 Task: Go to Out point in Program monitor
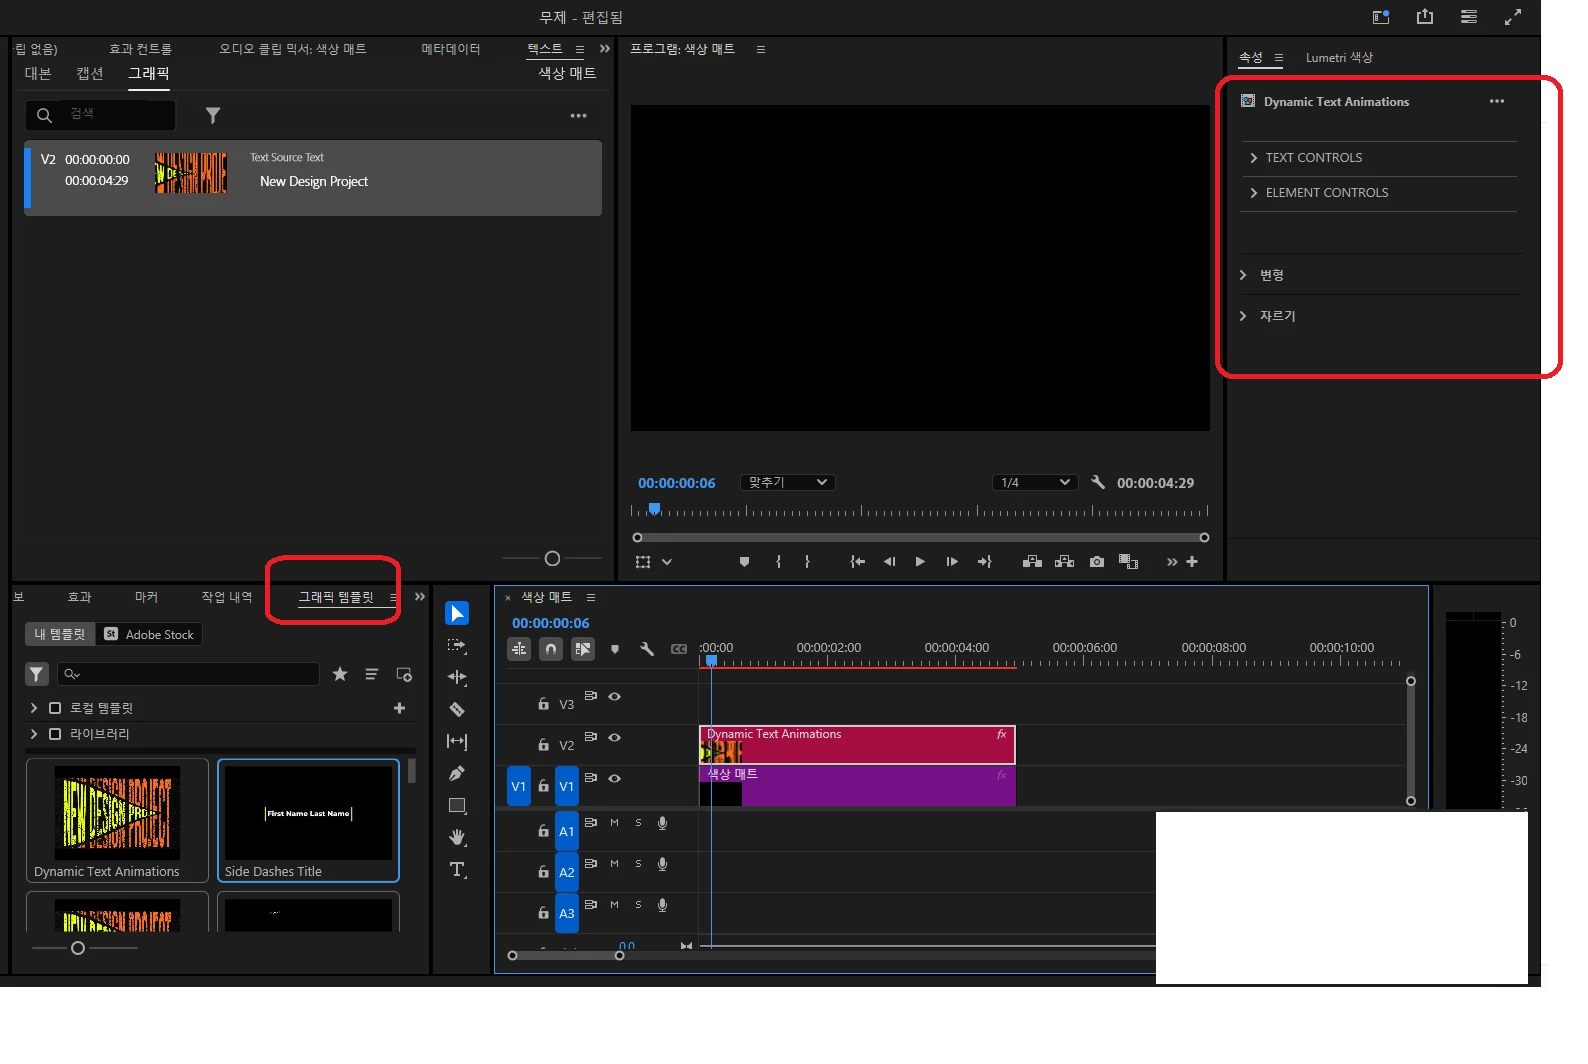coord(985,562)
